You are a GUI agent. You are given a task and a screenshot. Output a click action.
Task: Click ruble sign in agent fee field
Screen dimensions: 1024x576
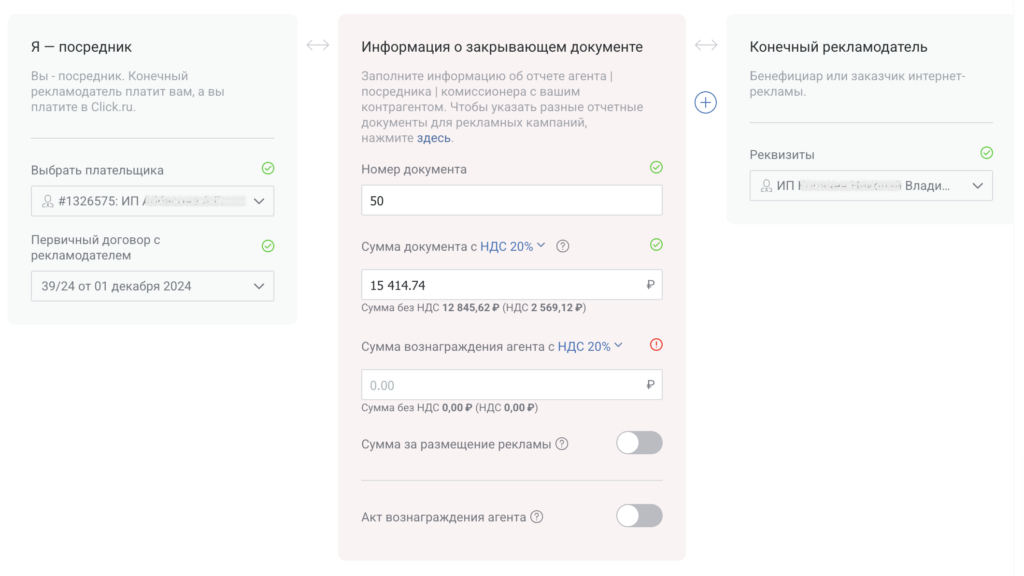650,385
